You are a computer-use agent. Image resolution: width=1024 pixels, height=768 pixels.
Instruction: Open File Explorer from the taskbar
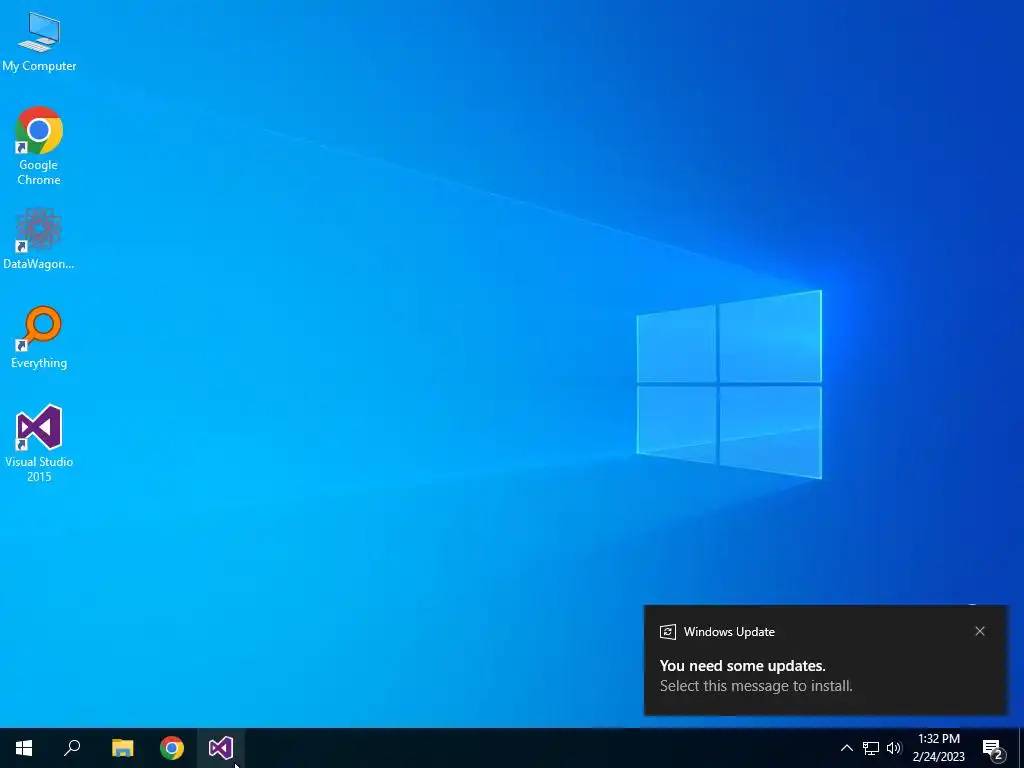[x=122, y=748]
